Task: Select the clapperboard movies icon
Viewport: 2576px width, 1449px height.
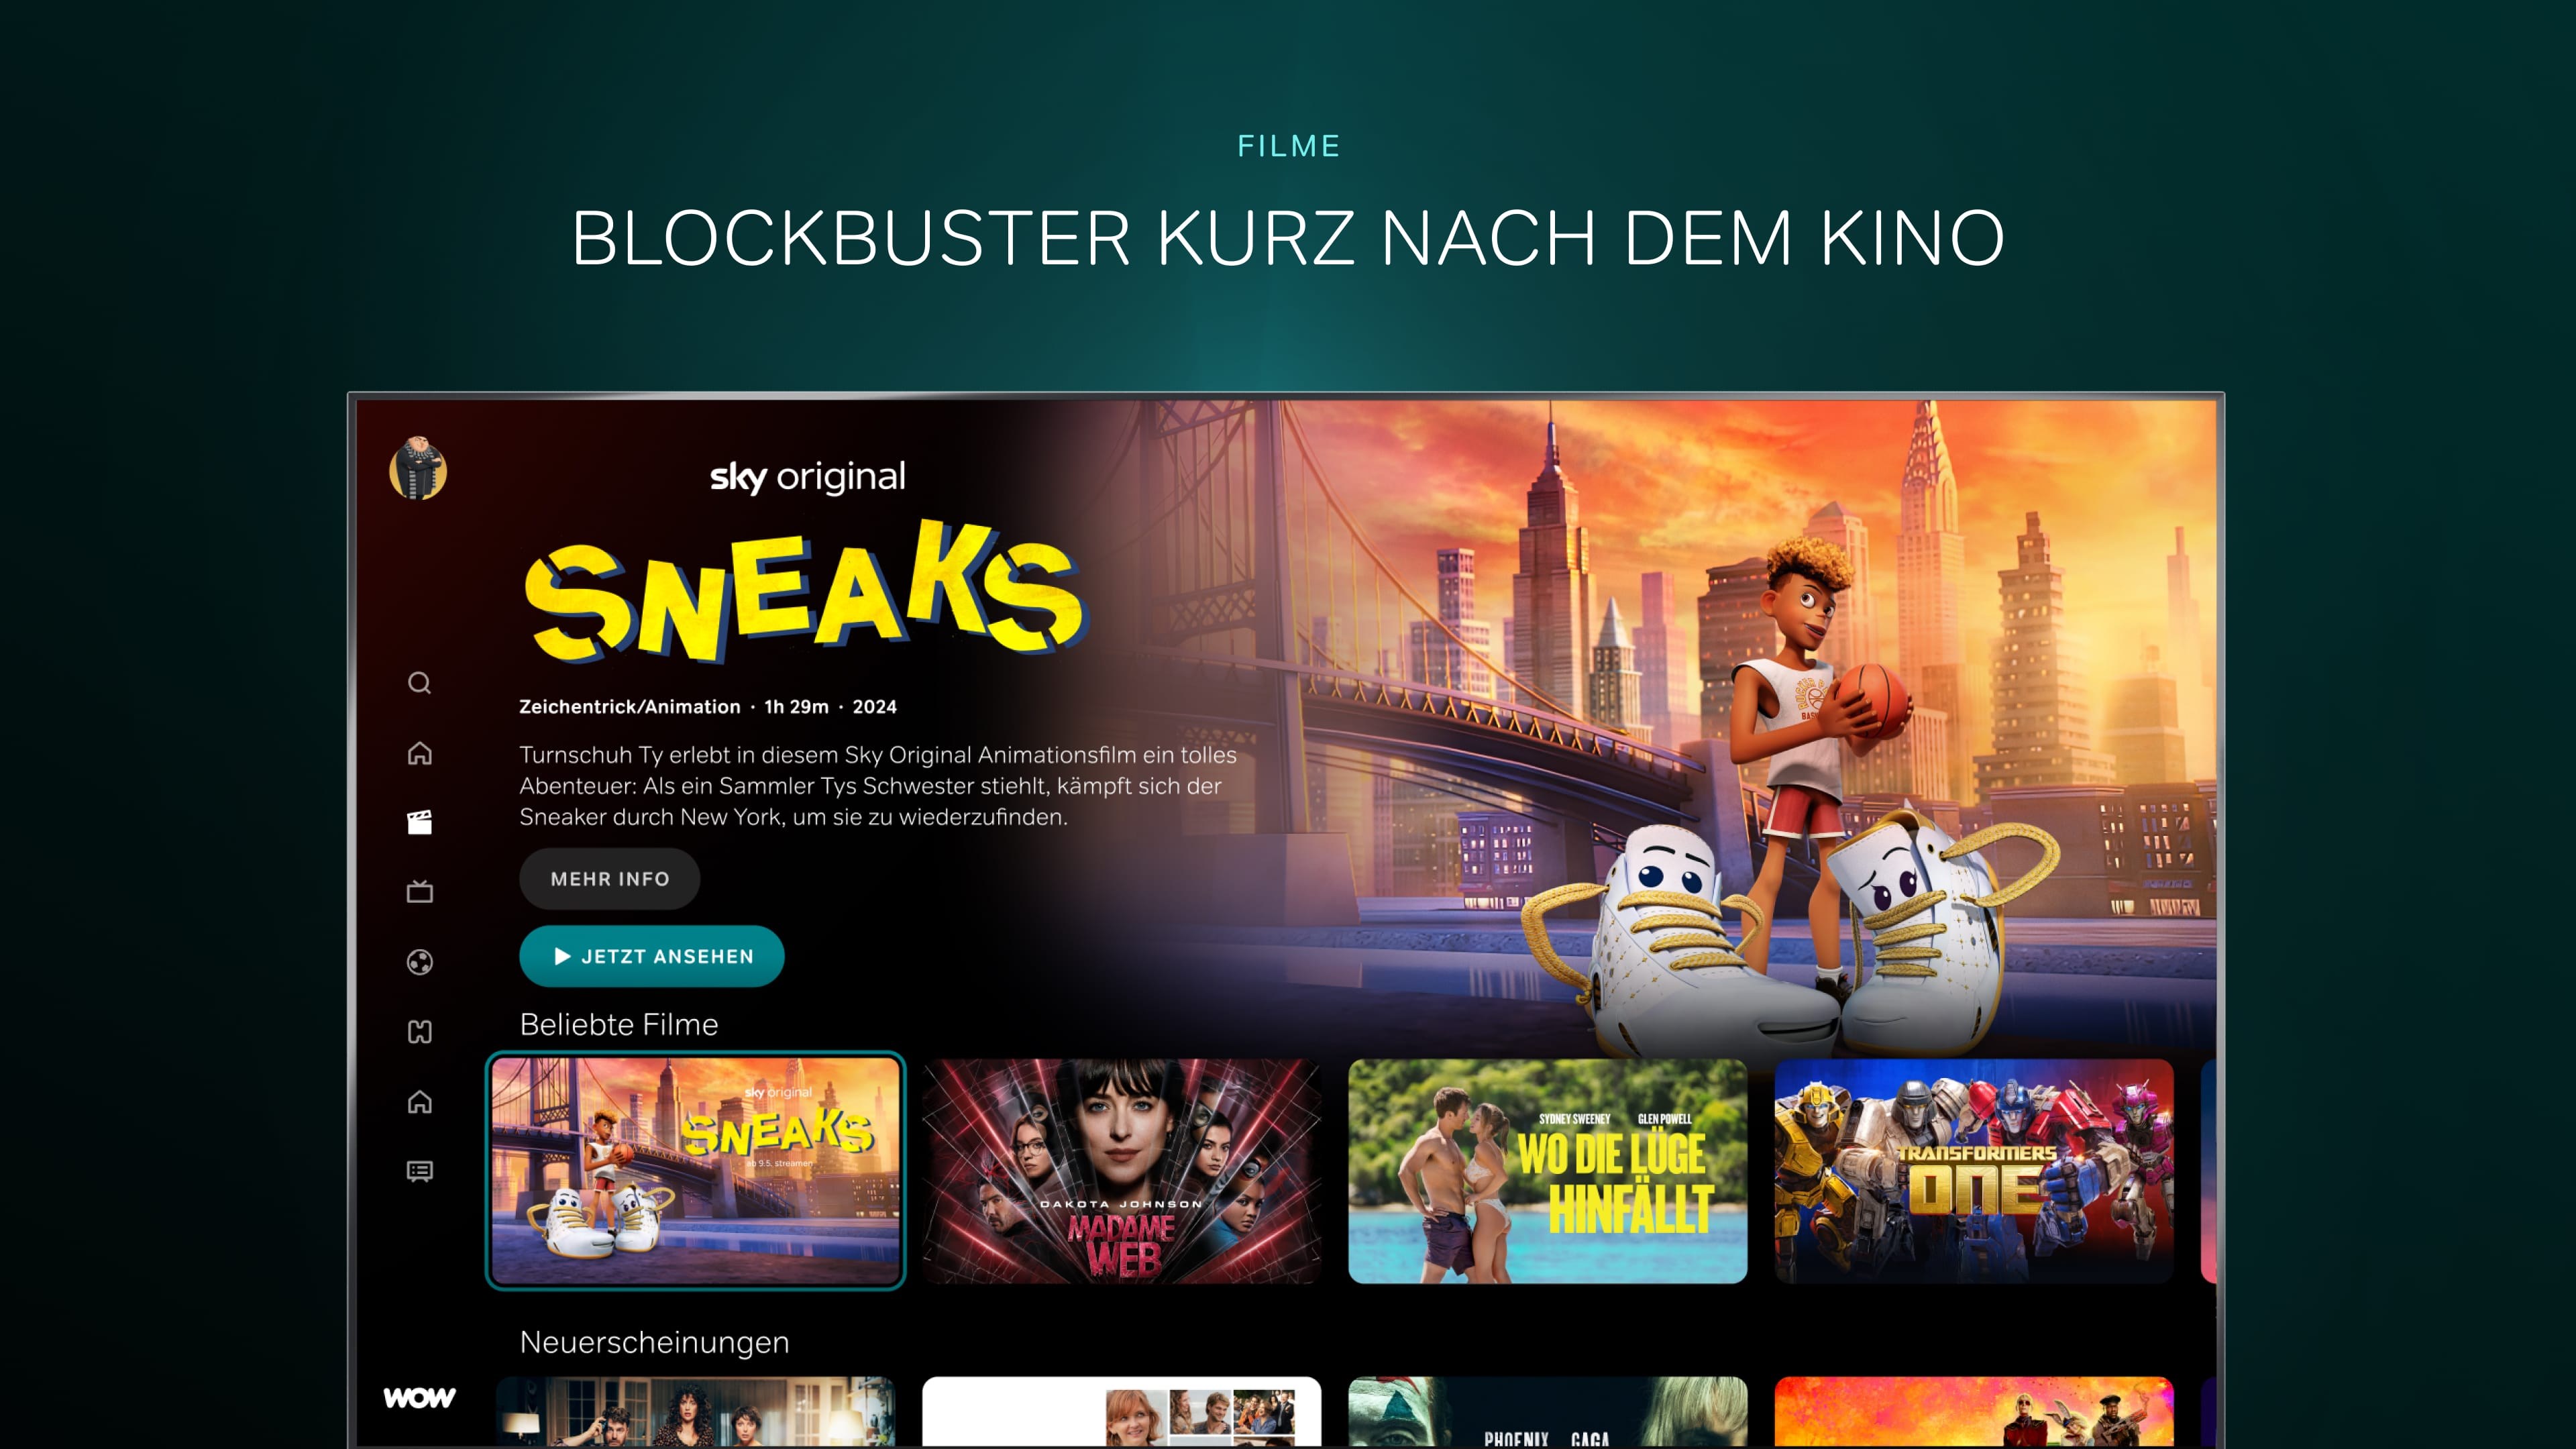Action: point(419,822)
